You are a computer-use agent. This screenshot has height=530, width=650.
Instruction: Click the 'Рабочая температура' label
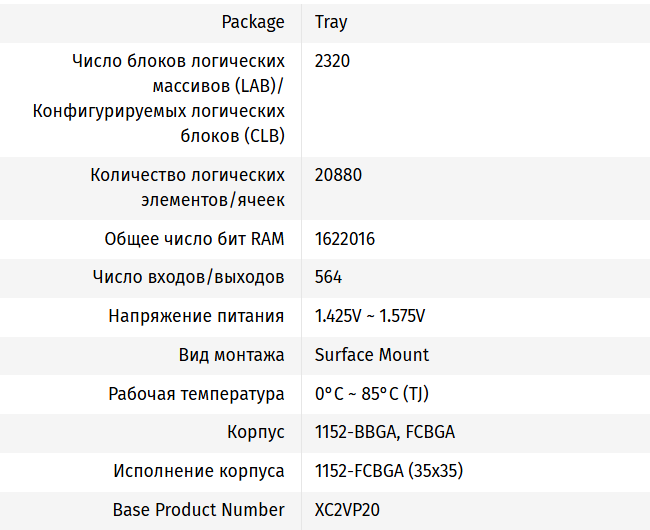point(196,394)
